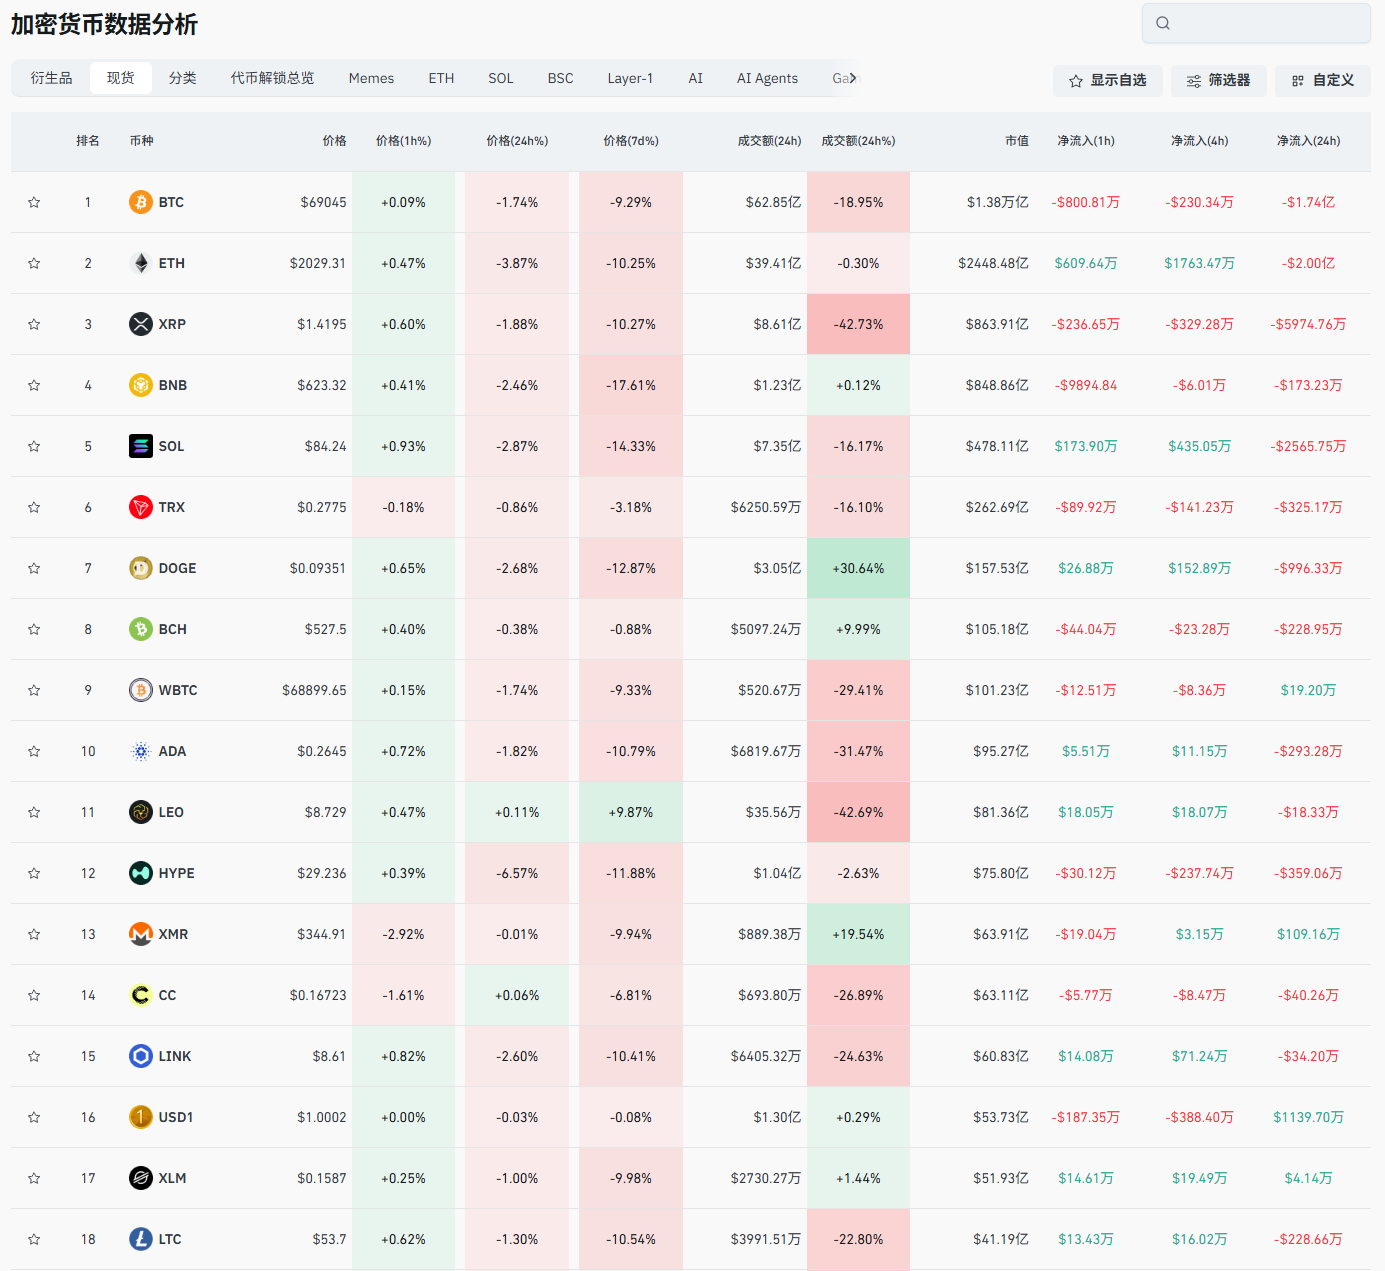The width and height of the screenshot is (1385, 1271).
Task: Toggle the favorite star for BNB
Action: click(34, 385)
